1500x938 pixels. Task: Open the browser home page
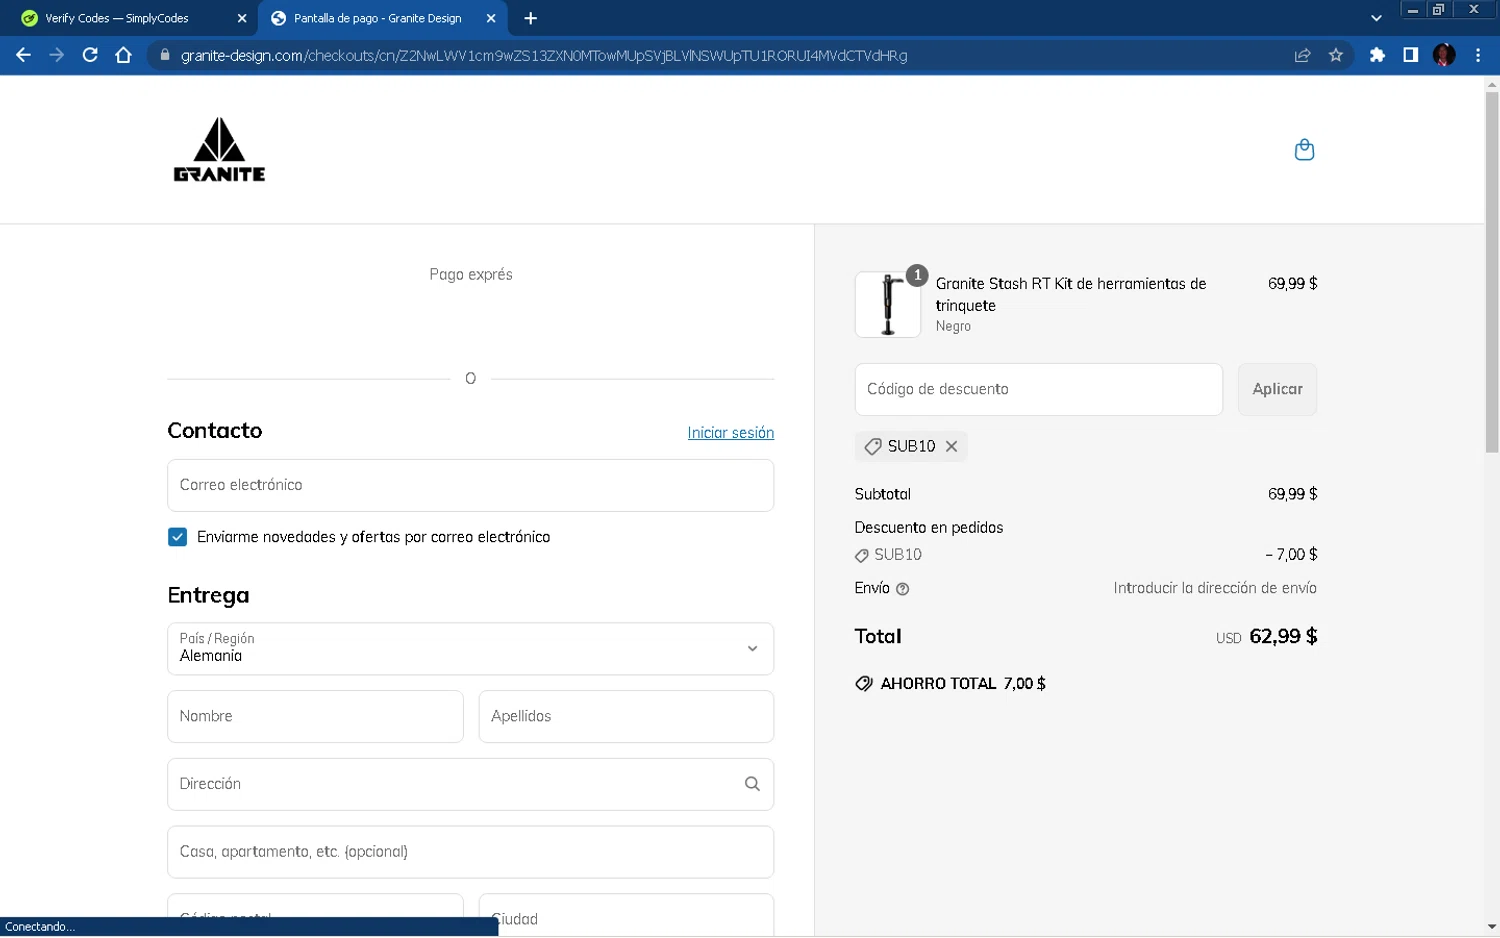point(123,55)
